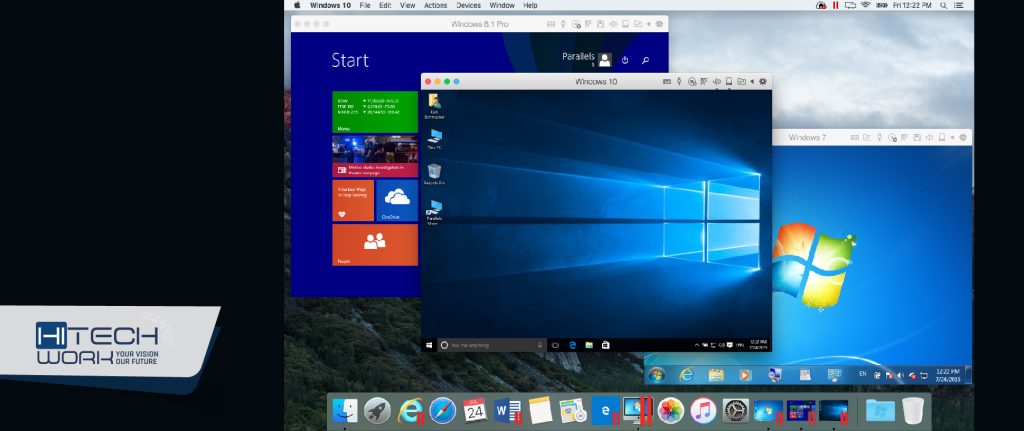The height and width of the screenshot is (431, 1024).
Task: Open the News tile on Start screen
Action: click(x=375, y=156)
